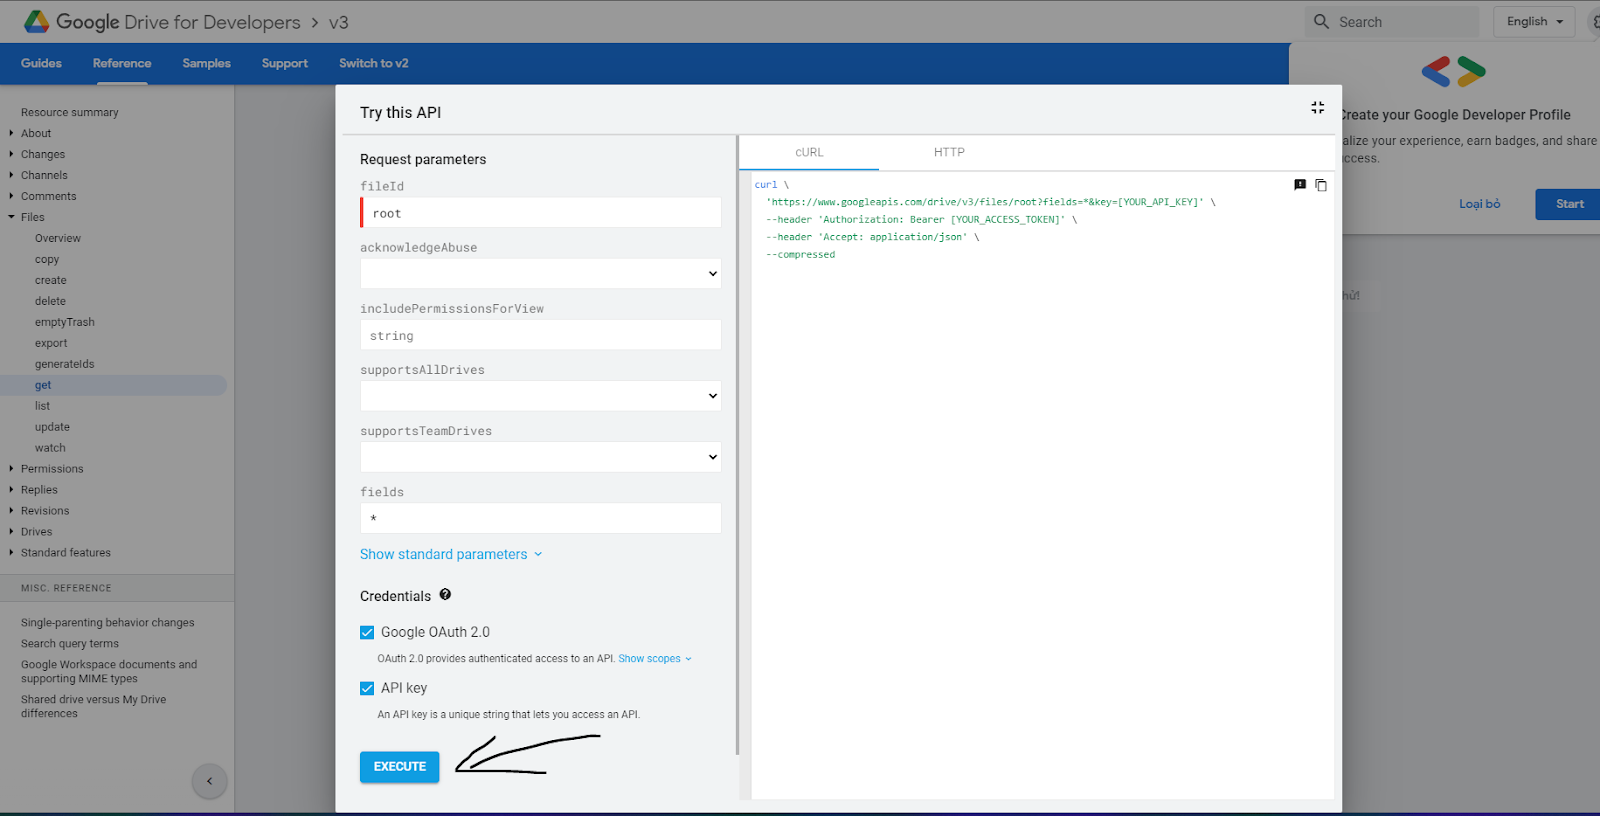Open the files delete method
This screenshot has width=1600, height=816.
[x=50, y=301]
